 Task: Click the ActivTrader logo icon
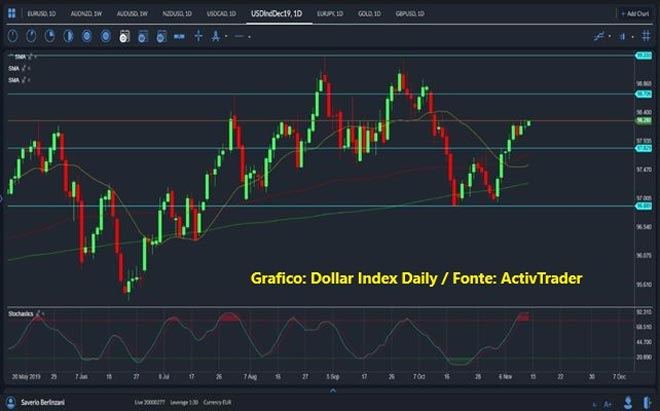tap(9, 14)
